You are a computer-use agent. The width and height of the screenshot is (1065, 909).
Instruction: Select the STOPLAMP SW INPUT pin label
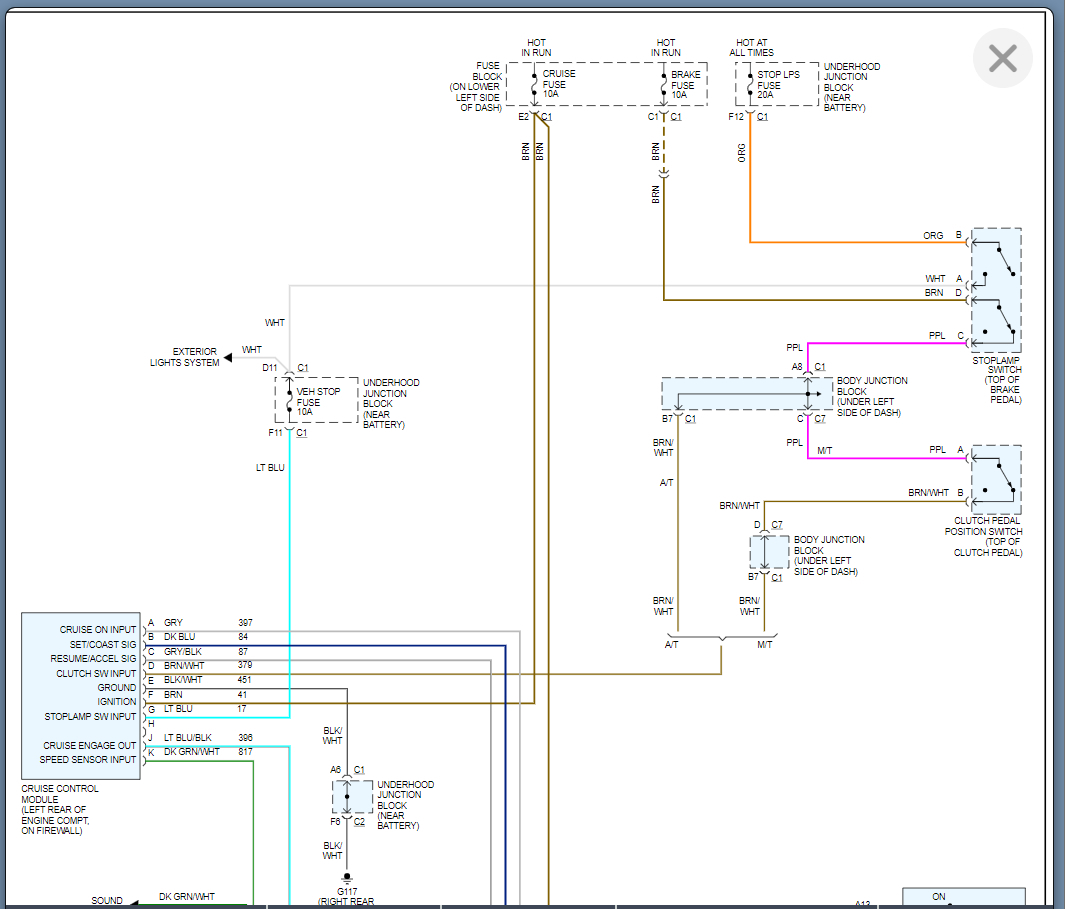coord(90,717)
